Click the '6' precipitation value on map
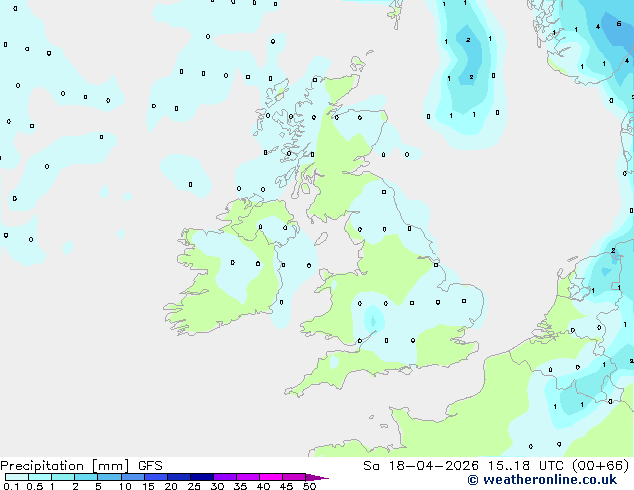The width and height of the screenshot is (634, 490). [619, 24]
